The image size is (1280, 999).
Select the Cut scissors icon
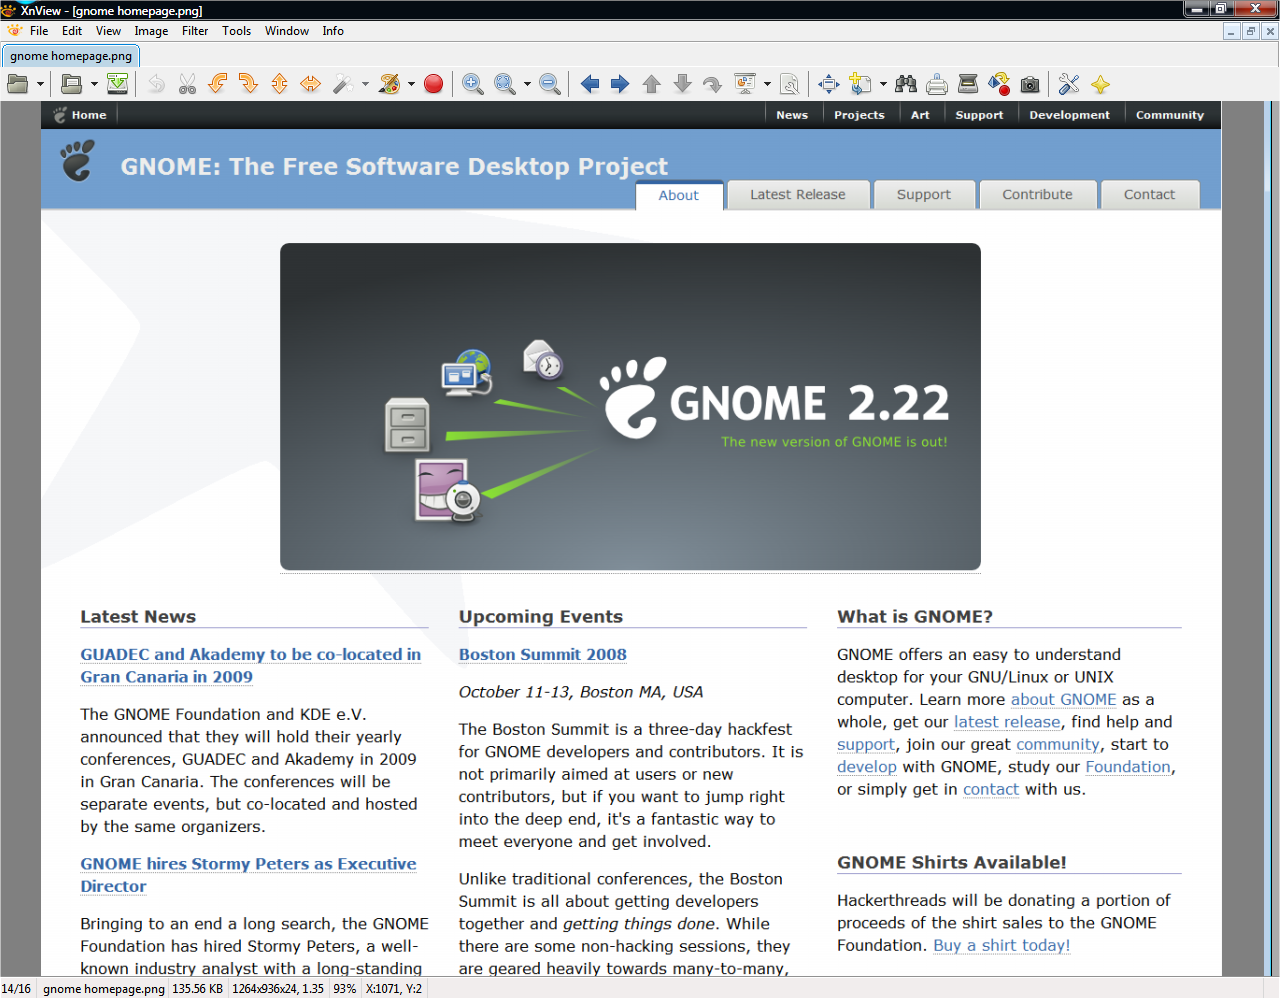187,84
